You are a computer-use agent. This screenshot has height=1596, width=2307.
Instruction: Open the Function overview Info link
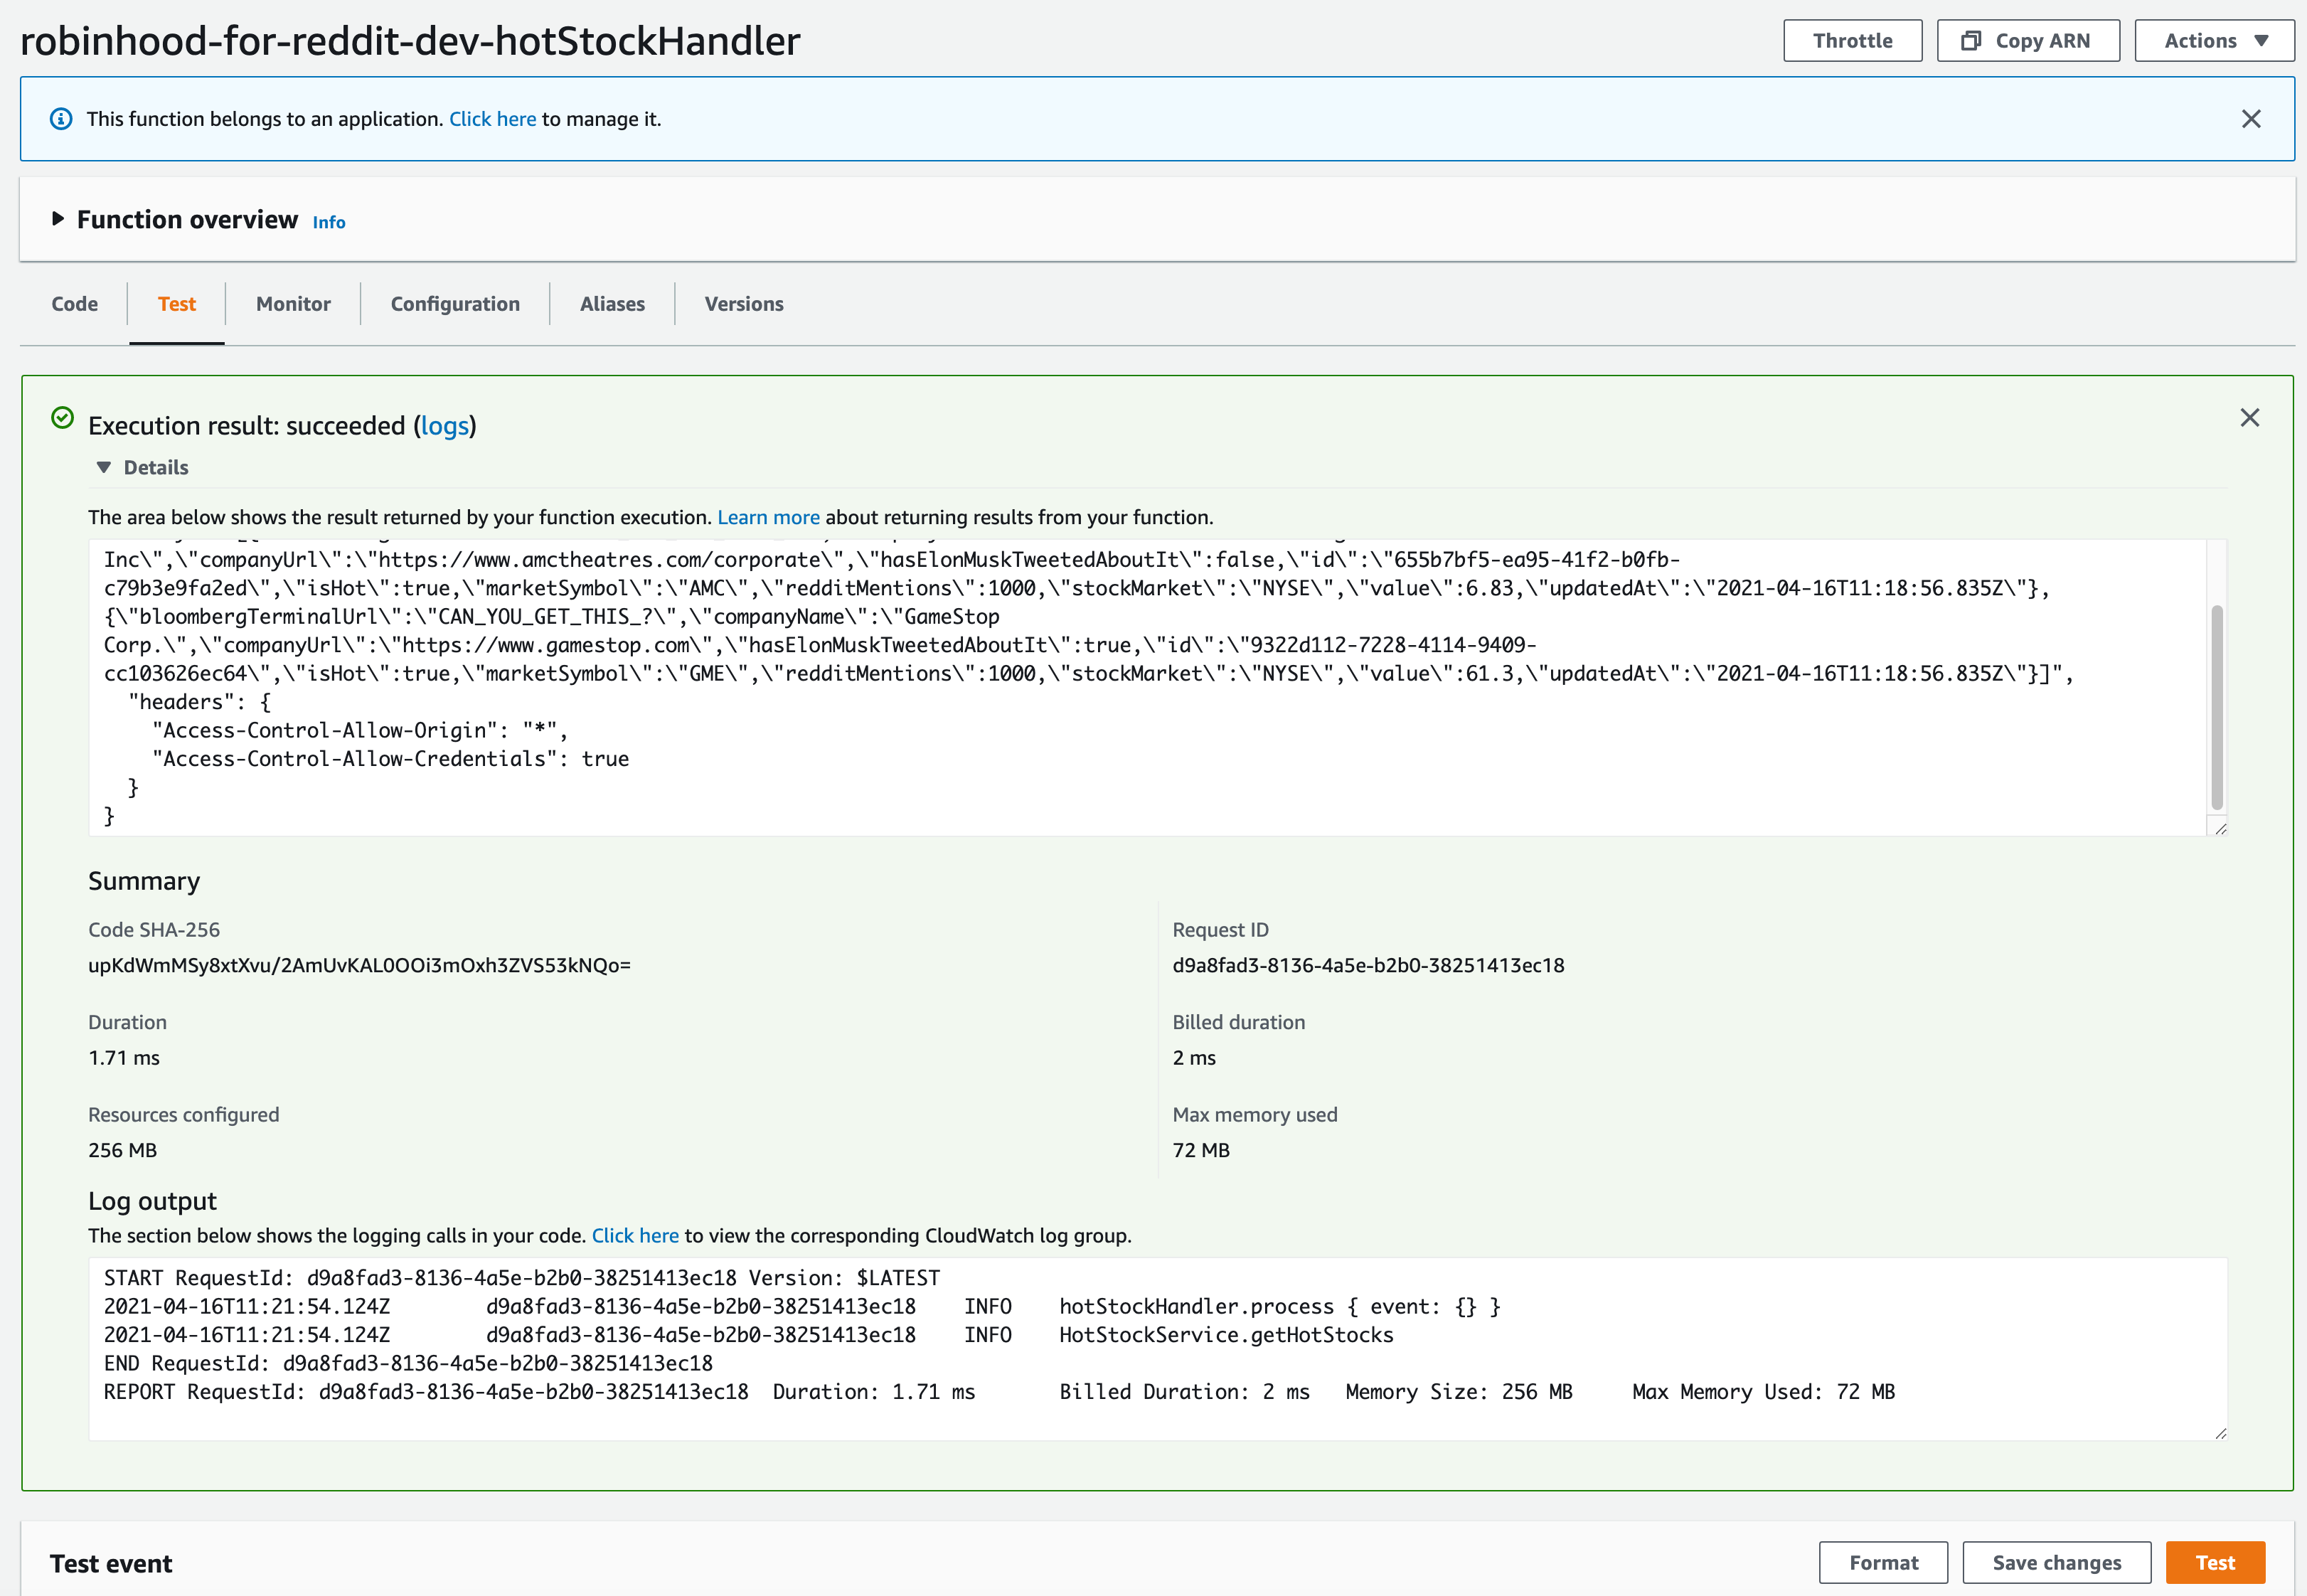tap(329, 222)
